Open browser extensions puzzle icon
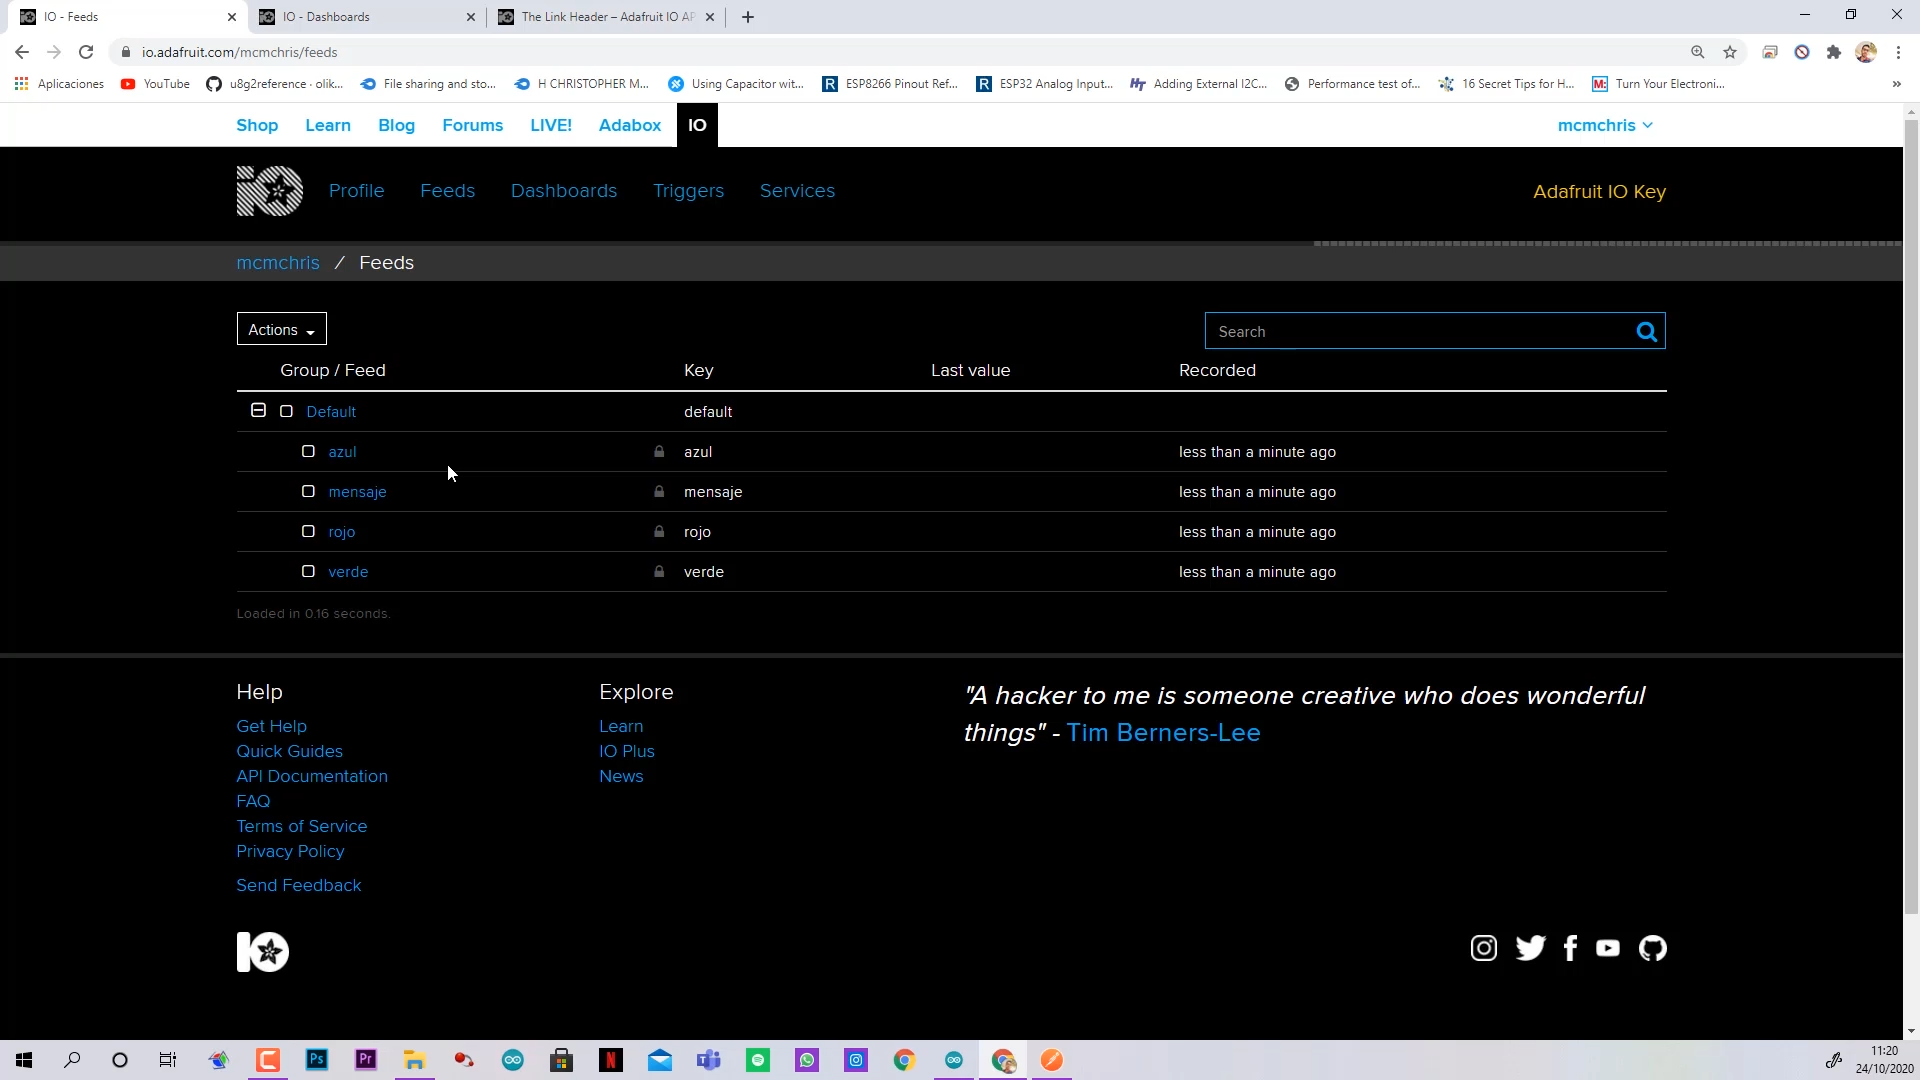This screenshot has width=1920, height=1080. pyautogui.click(x=1834, y=52)
